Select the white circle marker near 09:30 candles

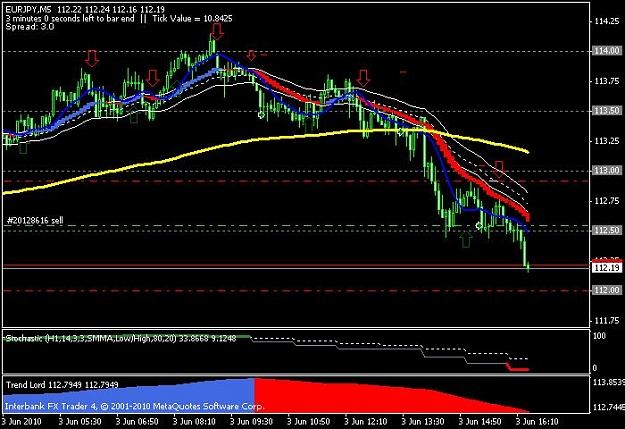click(x=261, y=115)
